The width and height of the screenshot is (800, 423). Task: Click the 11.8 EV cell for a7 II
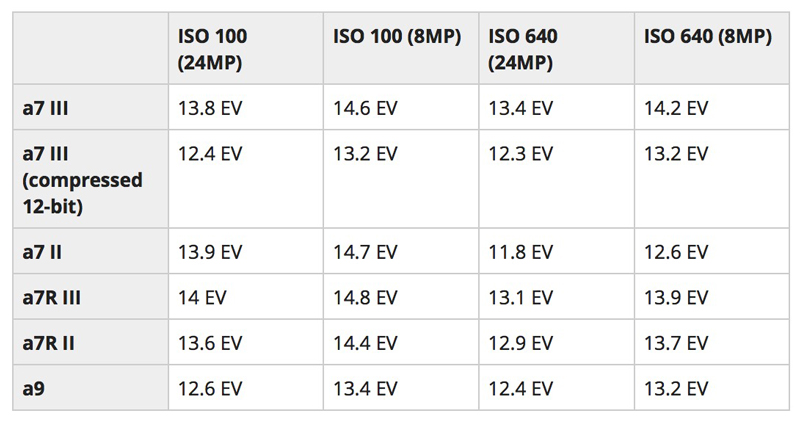[x=557, y=251]
